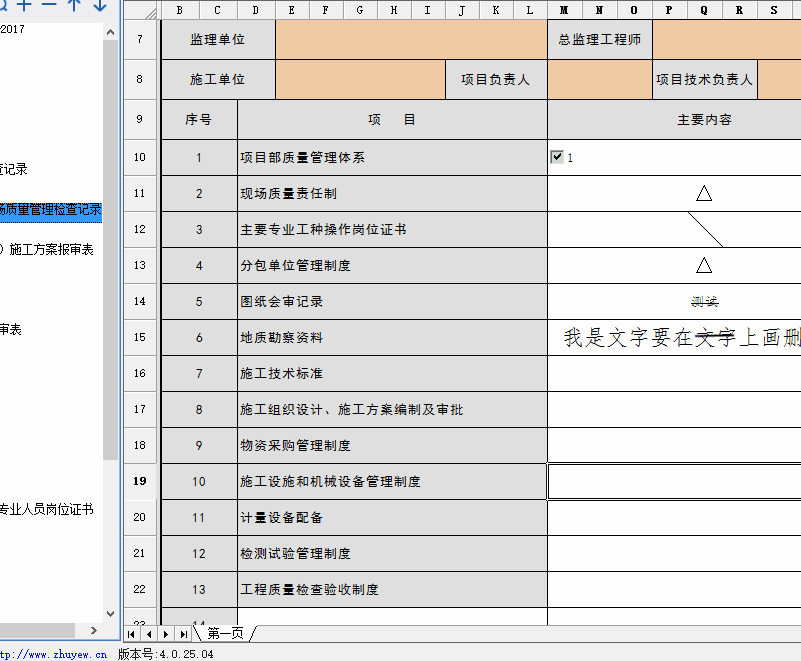The height and width of the screenshot is (661, 801).
Task: Select row header 19
Action: point(140,481)
